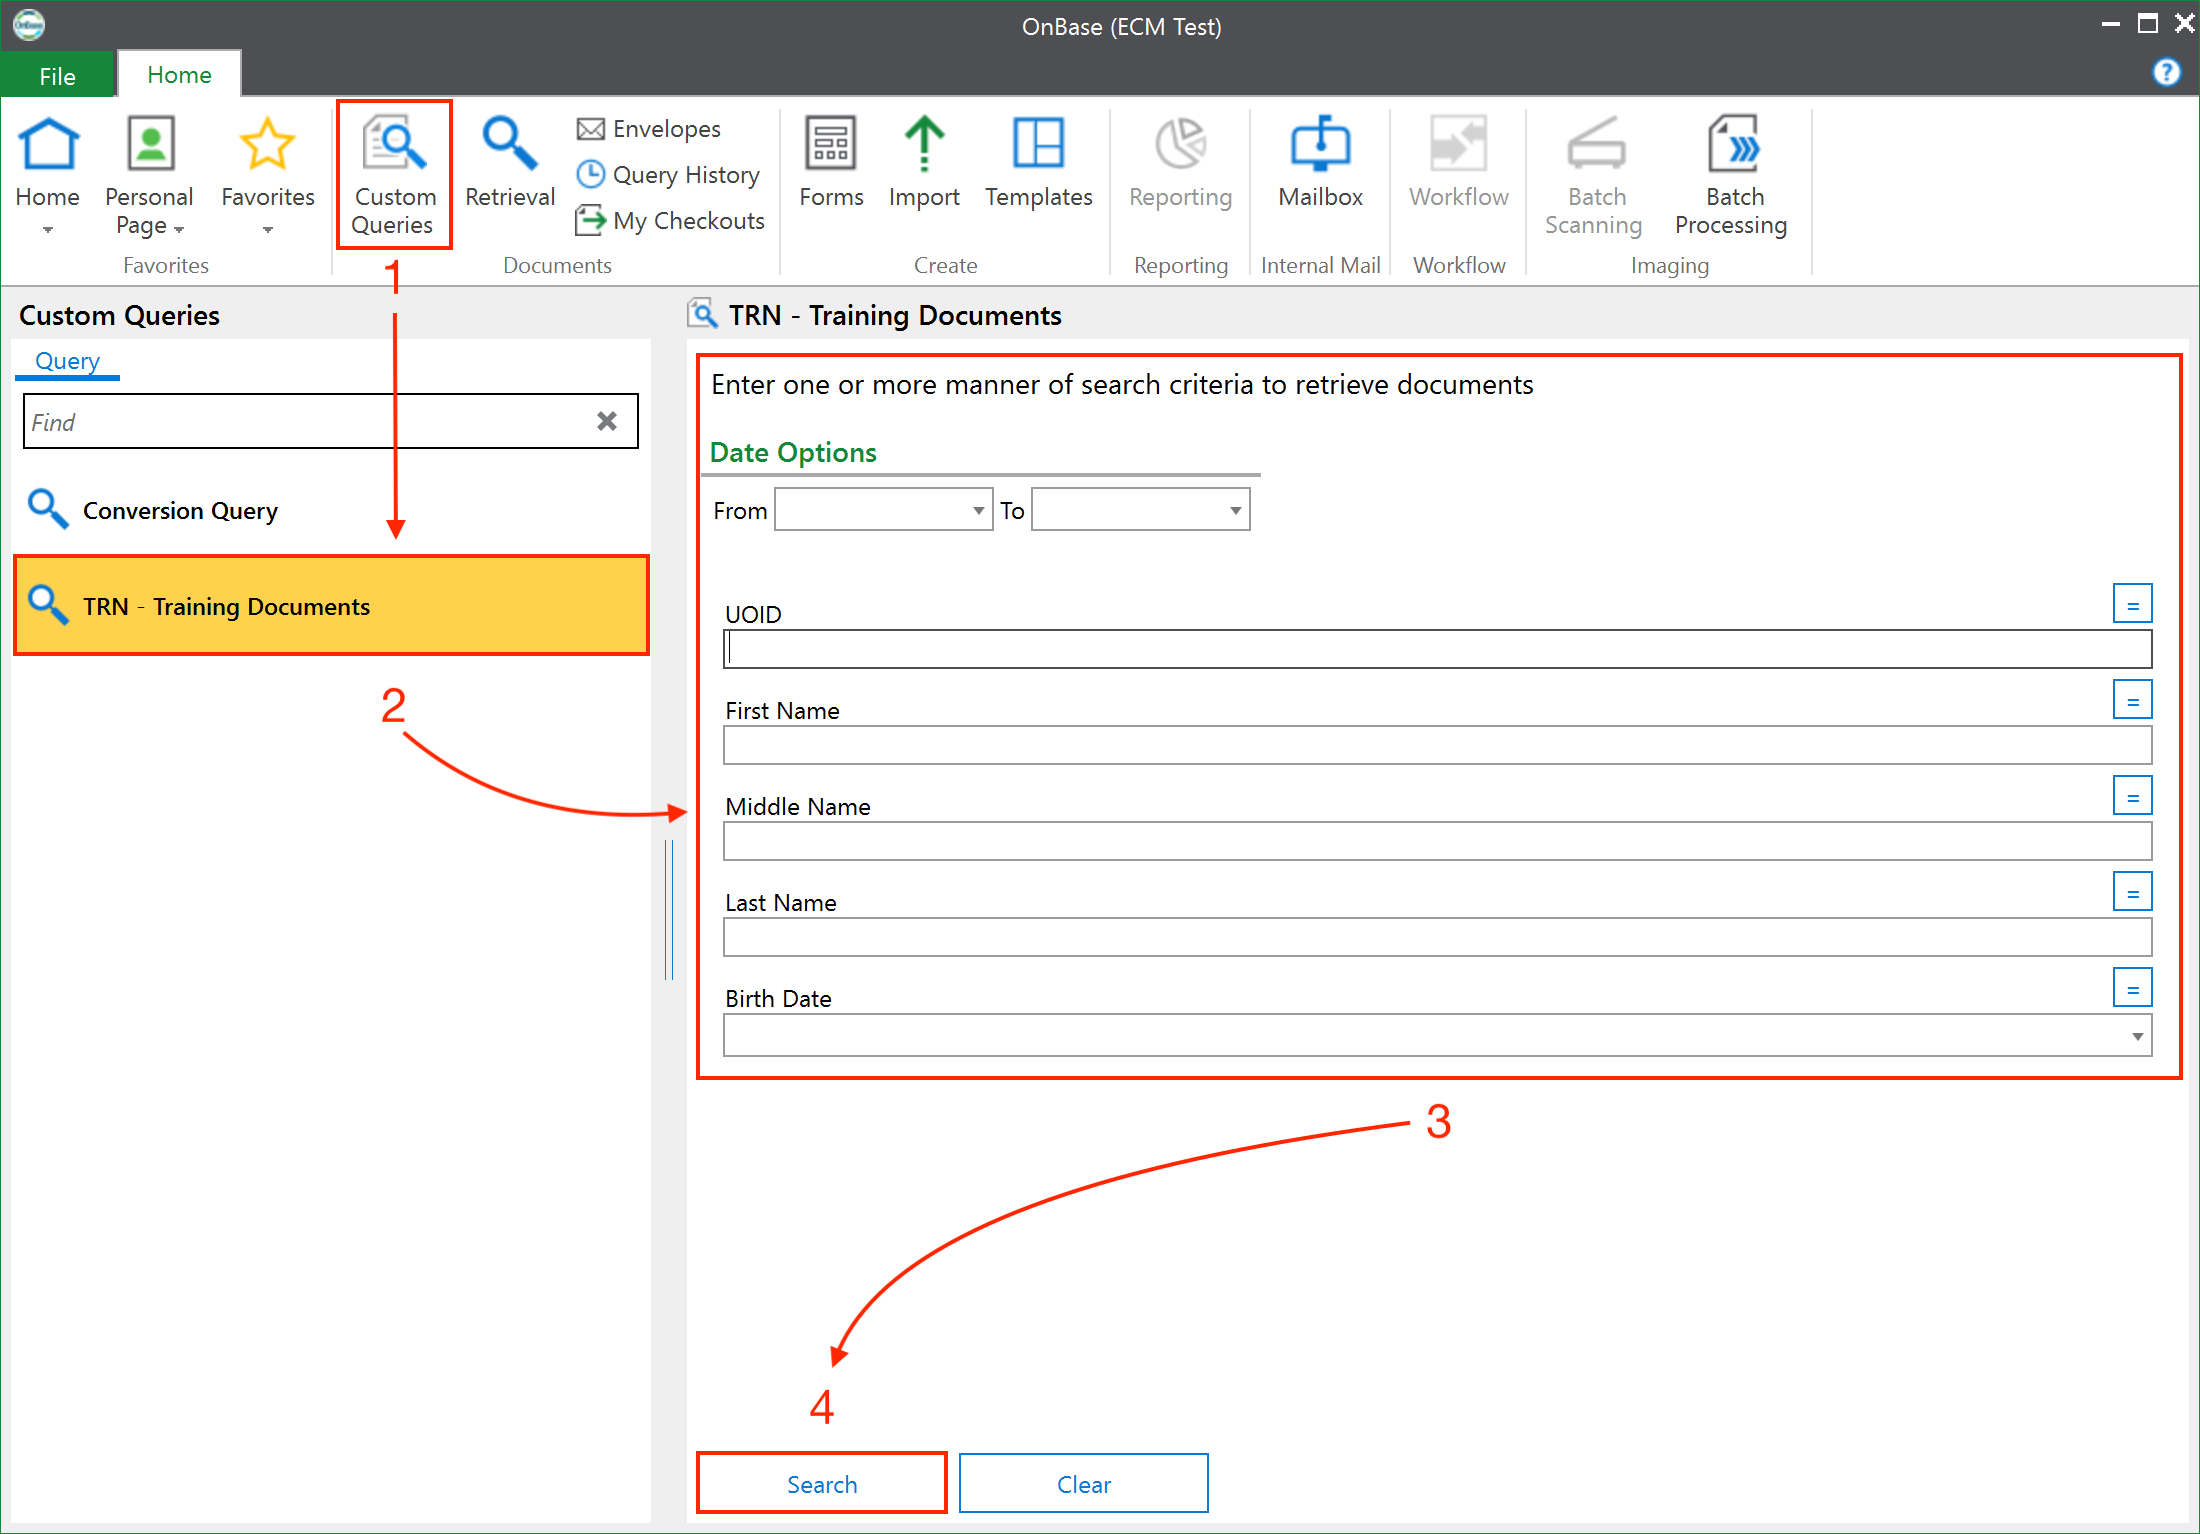The width and height of the screenshot is (2200, 1534).
Task: Expand the Personal Page dropdown arrow
Action: pyautogui.click(x=179, y=230)
